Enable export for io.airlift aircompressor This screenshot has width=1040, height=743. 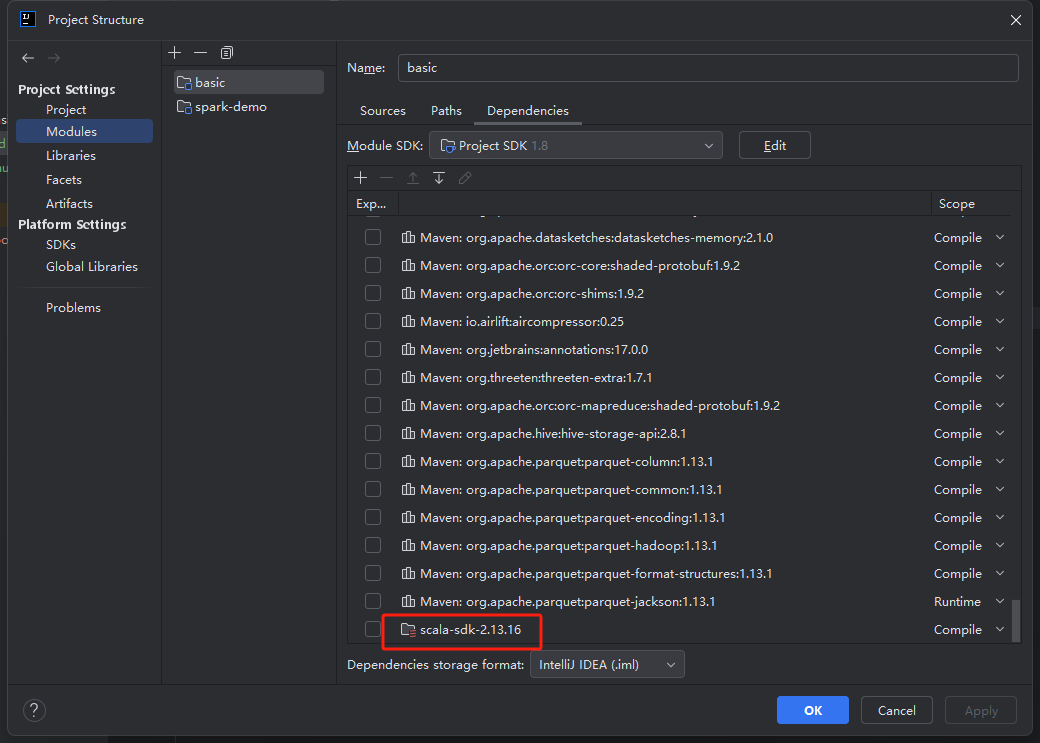(373, 321)
